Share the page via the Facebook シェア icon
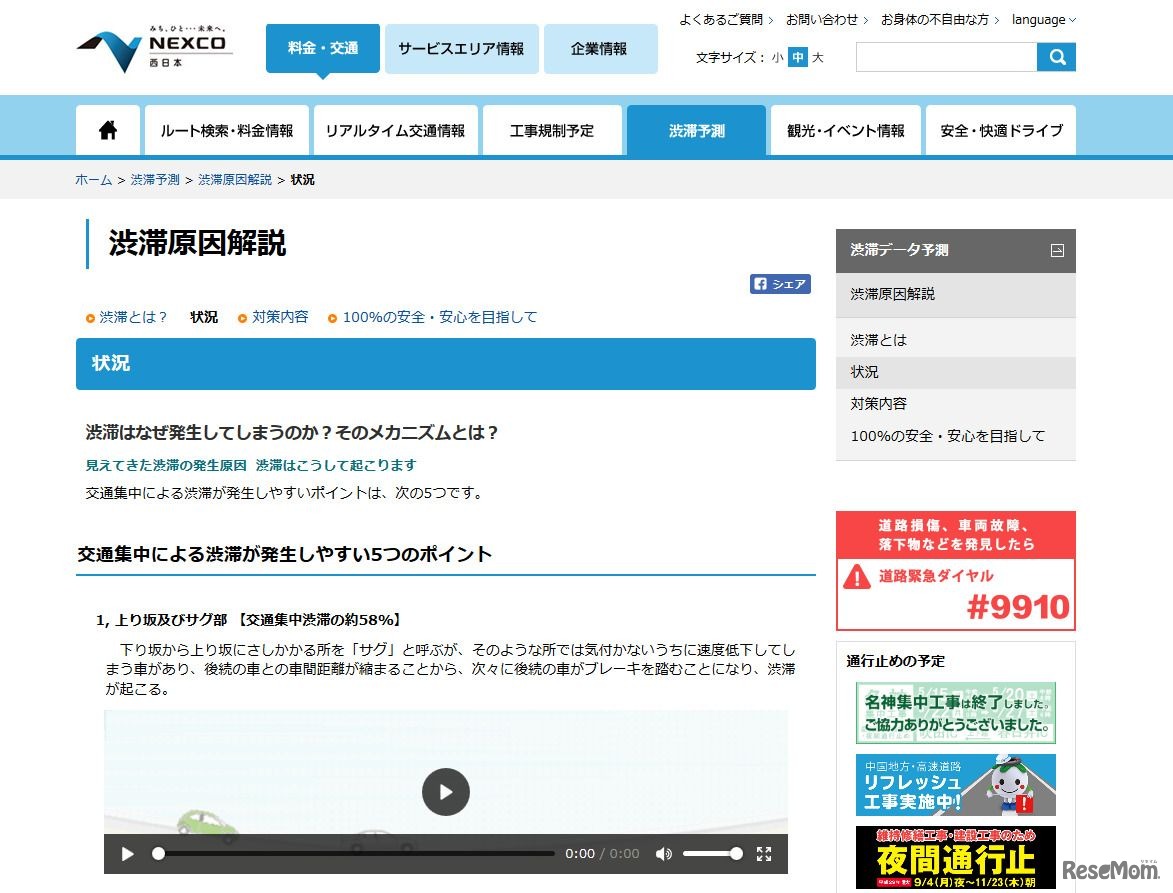The image size is (1173, 893). tap(780, 284)
